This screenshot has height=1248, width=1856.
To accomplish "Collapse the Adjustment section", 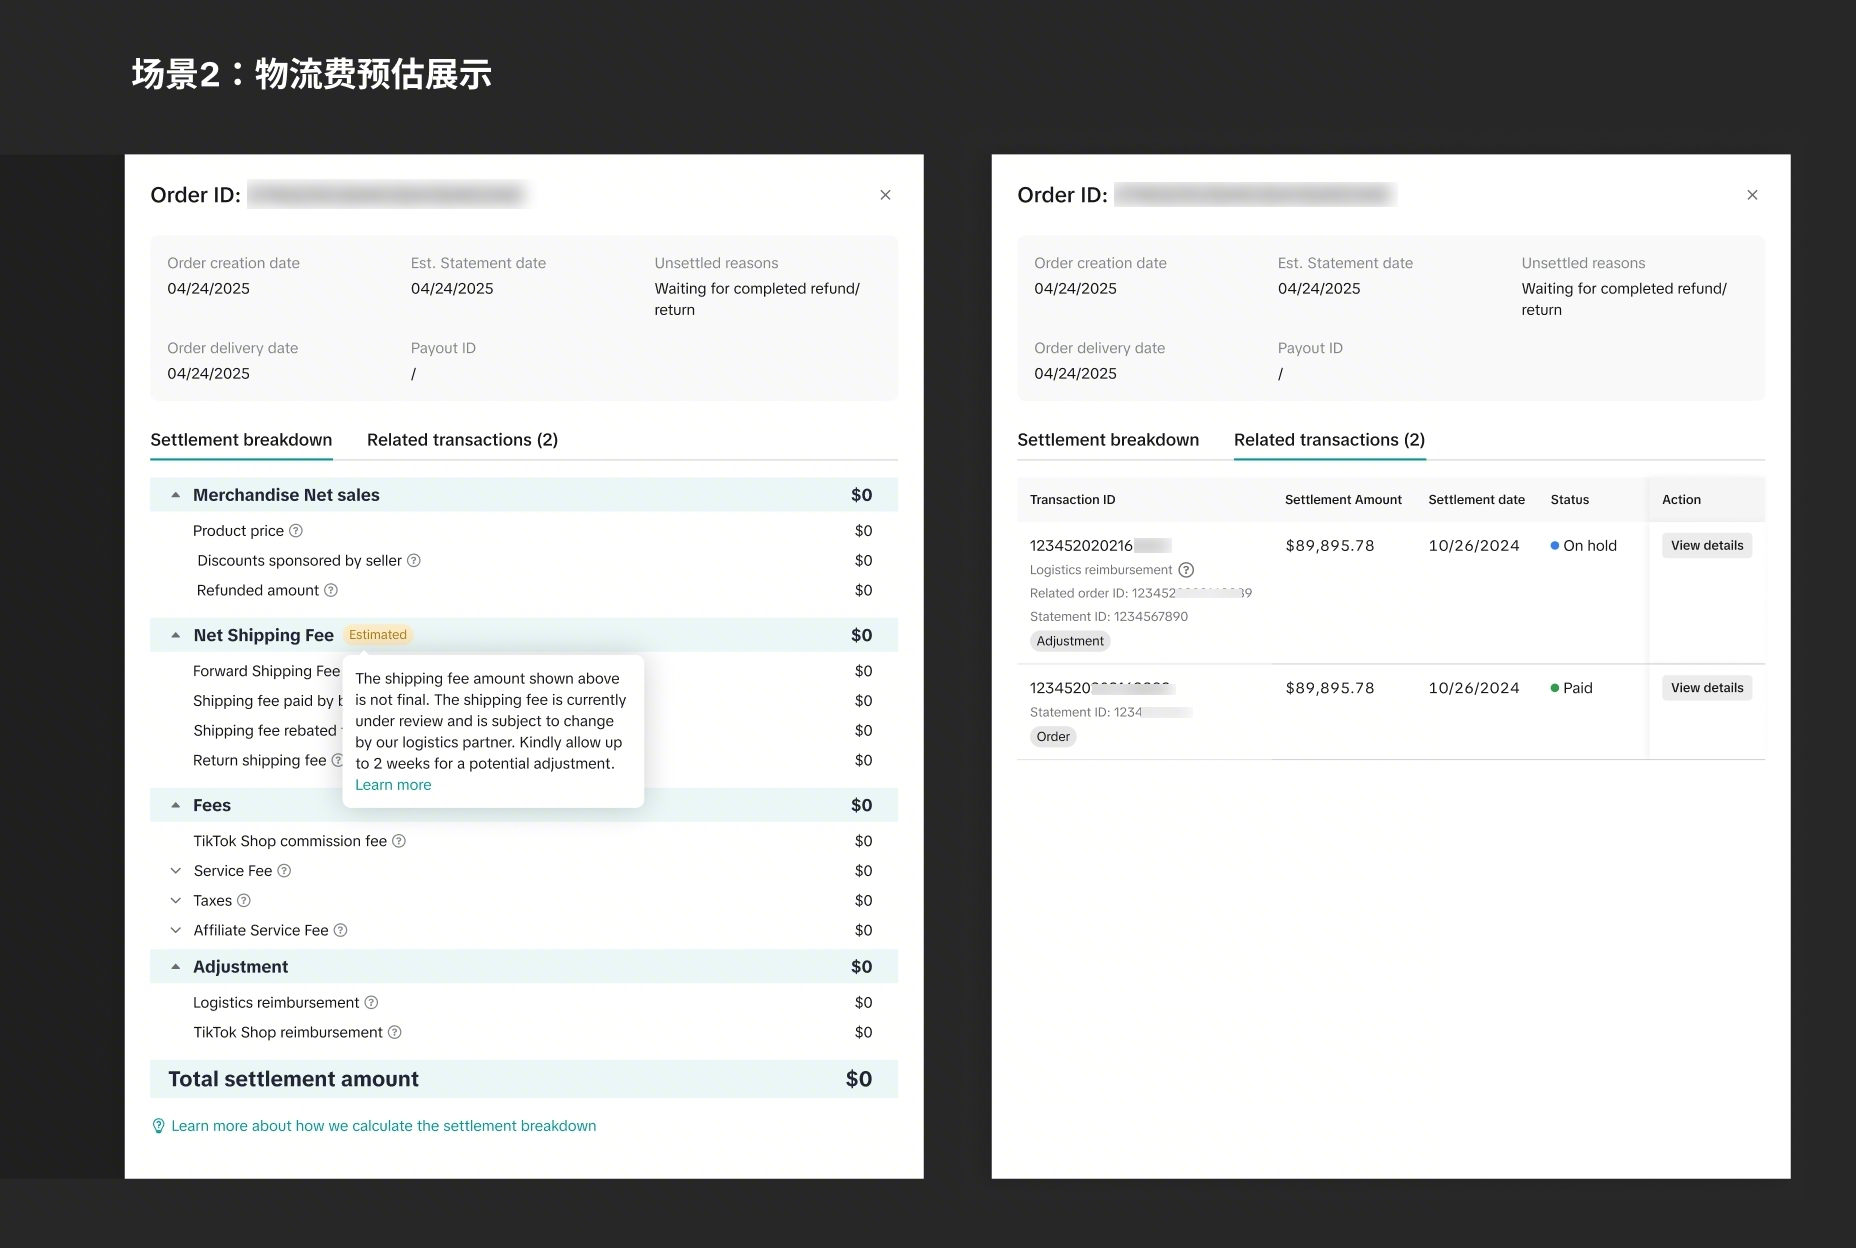I will click(x=176, y=967).
